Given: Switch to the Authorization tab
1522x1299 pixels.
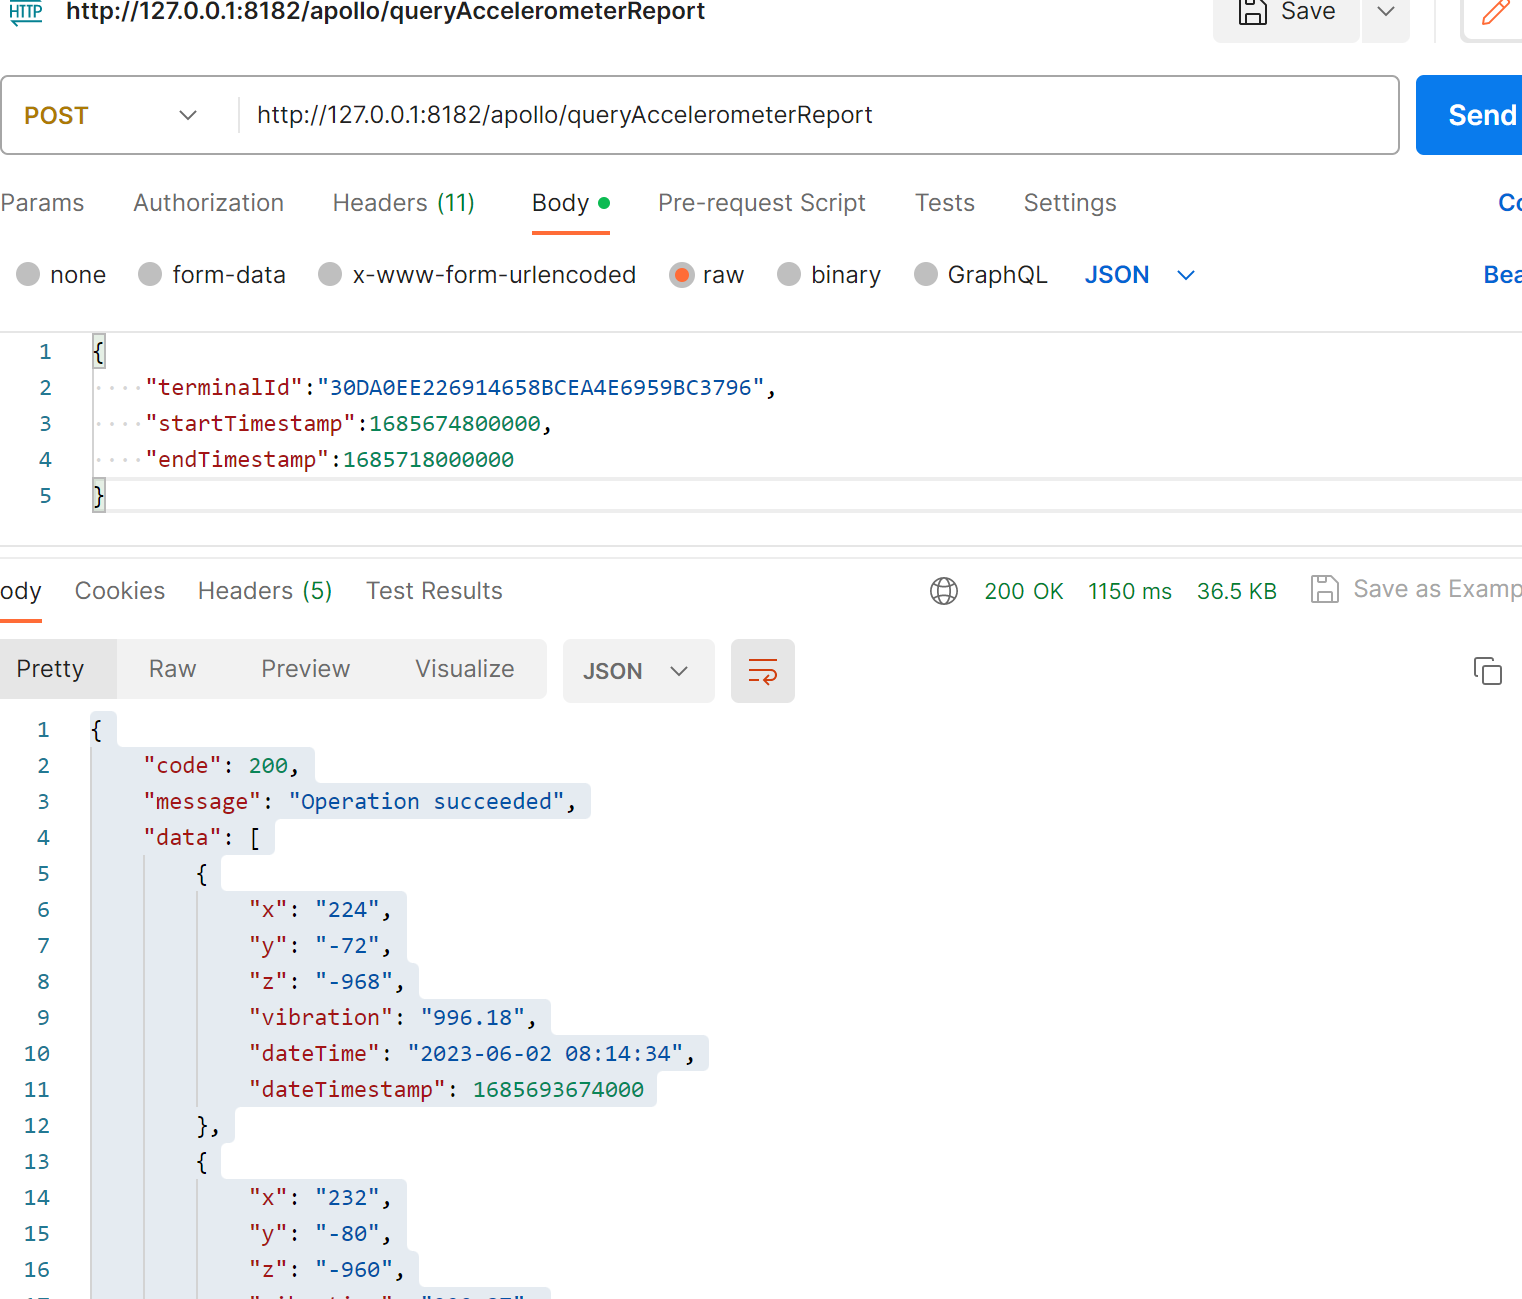Looking at the screenshot, I should point(208,203).
